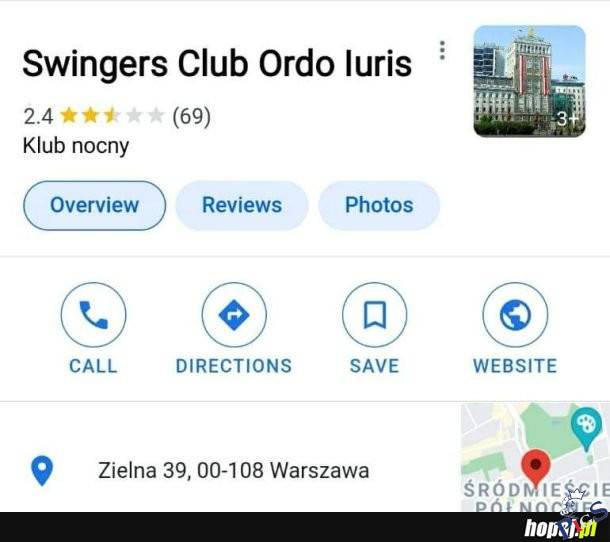Tap the phone Call icon
The image size is (610, 542).
[x=93, y=314]
